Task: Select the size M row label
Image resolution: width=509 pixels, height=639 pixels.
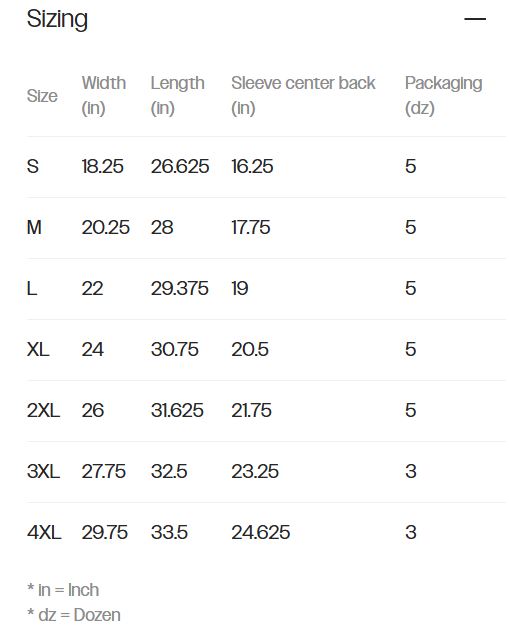Action: [34, 227]
